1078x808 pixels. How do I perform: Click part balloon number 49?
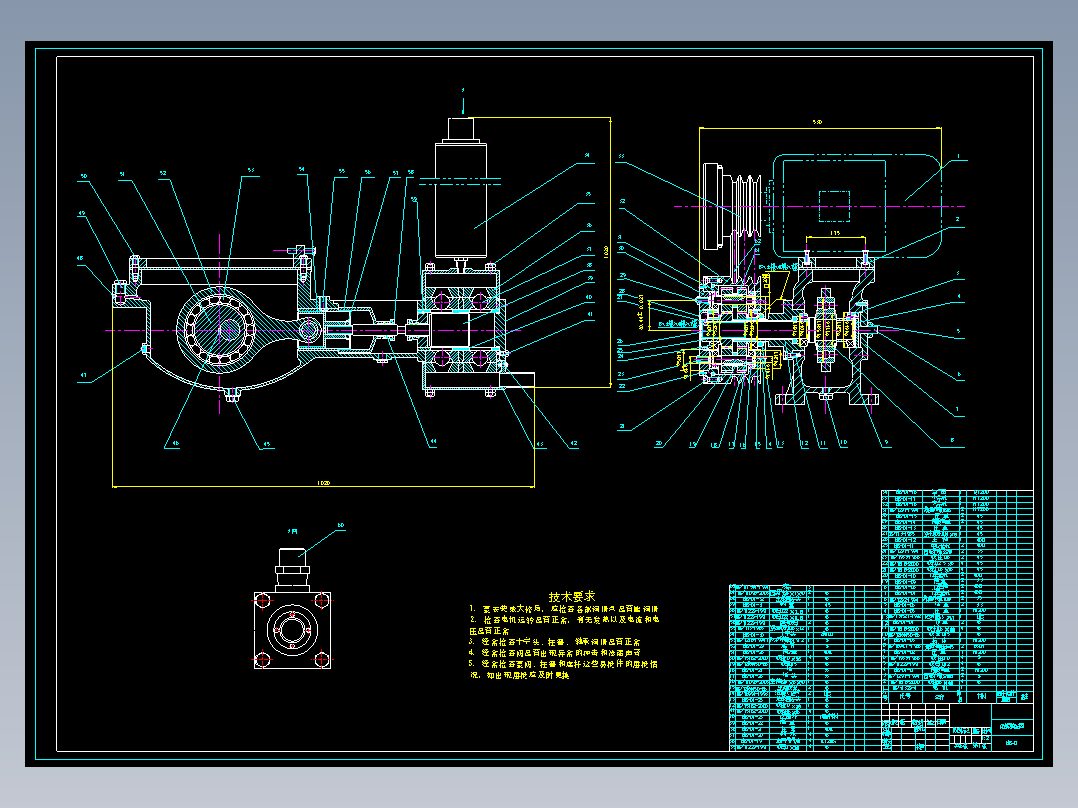pyautogui.click(x=82, y=214)
